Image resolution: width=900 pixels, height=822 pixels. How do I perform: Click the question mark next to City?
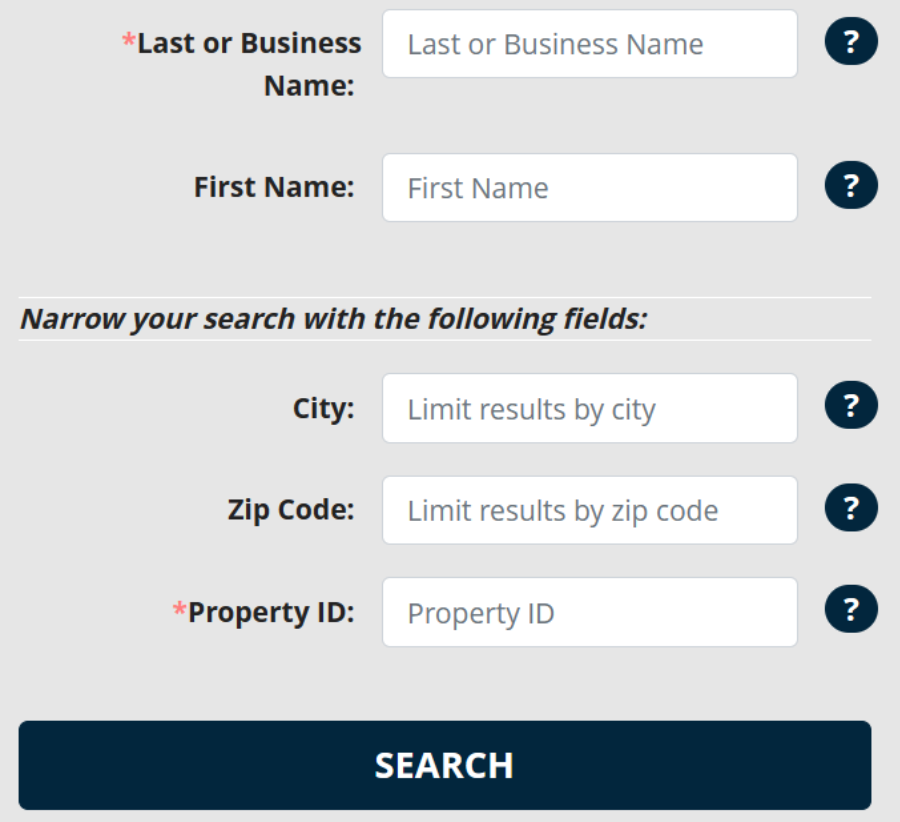click(x=851, y=406)
